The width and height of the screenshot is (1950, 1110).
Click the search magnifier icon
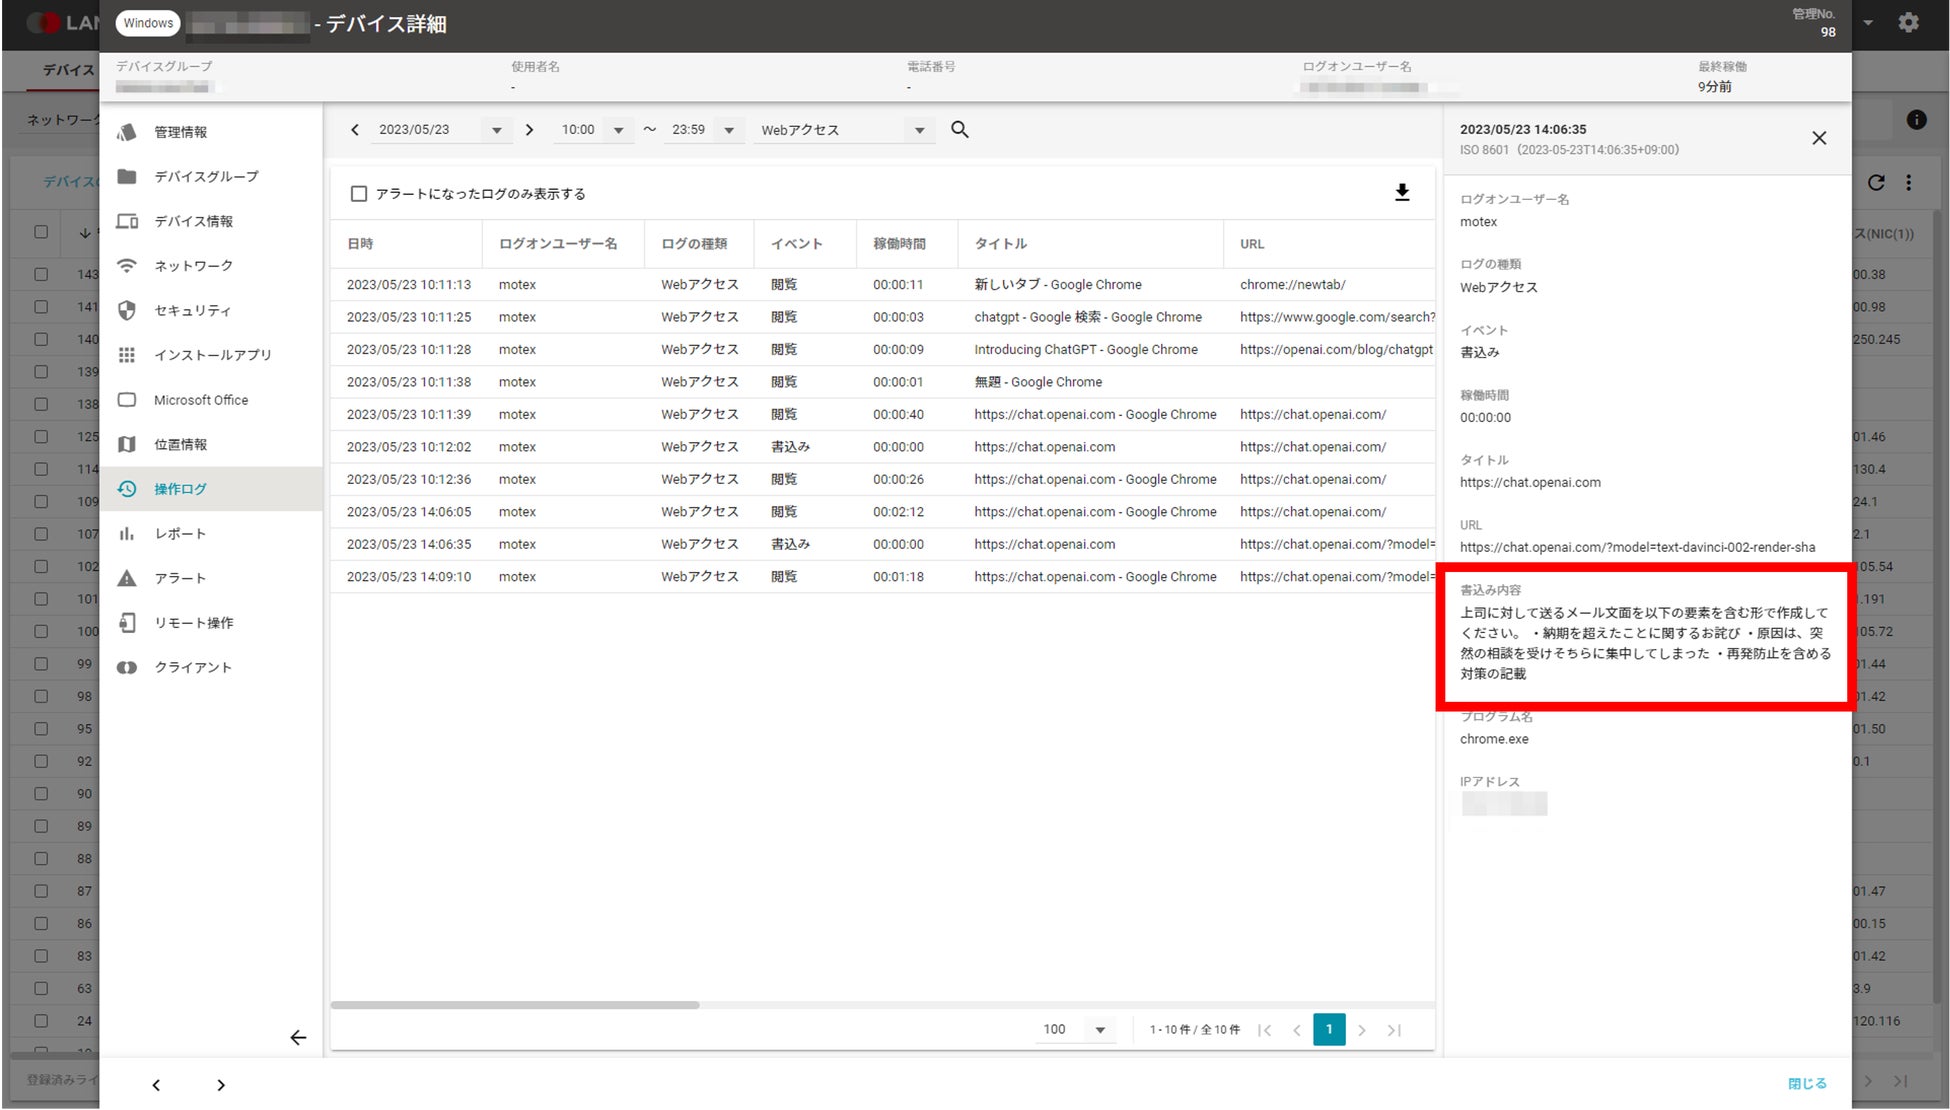tap(959, 130)
